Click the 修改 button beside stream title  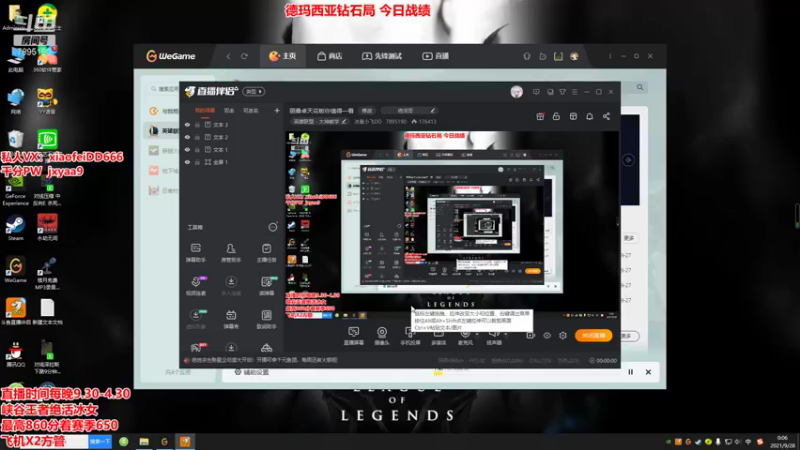pos(367,110)
